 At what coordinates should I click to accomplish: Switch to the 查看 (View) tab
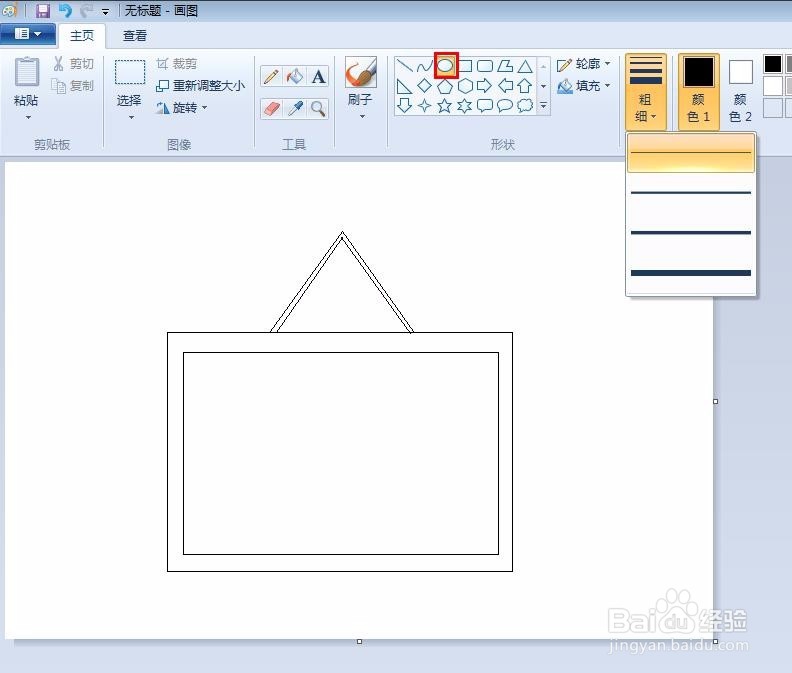(135, 36)
